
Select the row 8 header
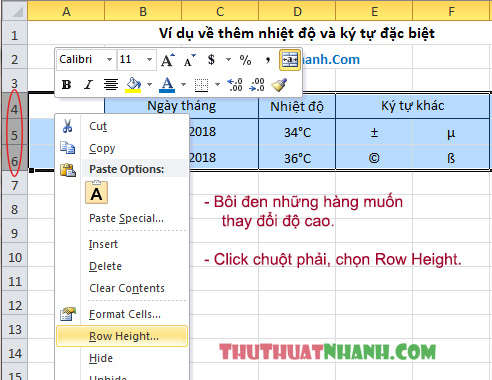point(14,210)
